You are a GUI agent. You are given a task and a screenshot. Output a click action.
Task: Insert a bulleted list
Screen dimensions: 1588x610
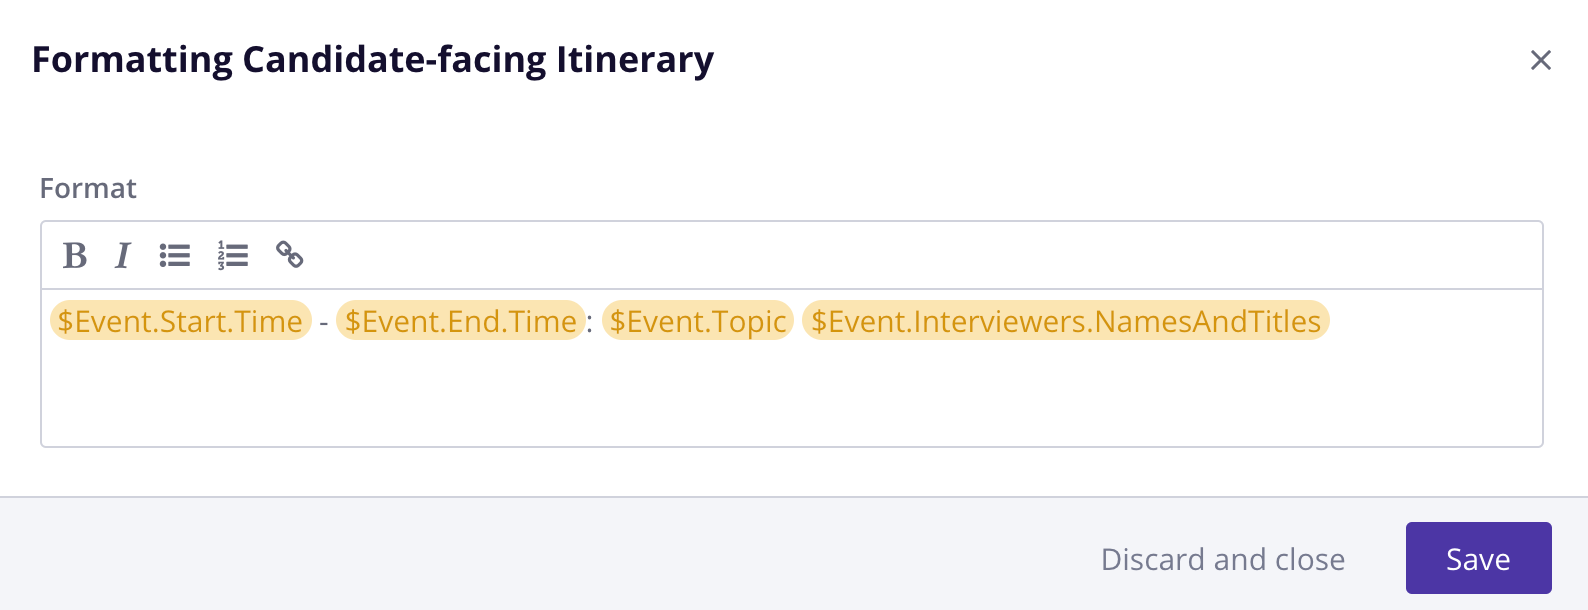click(x=175, y=256)
